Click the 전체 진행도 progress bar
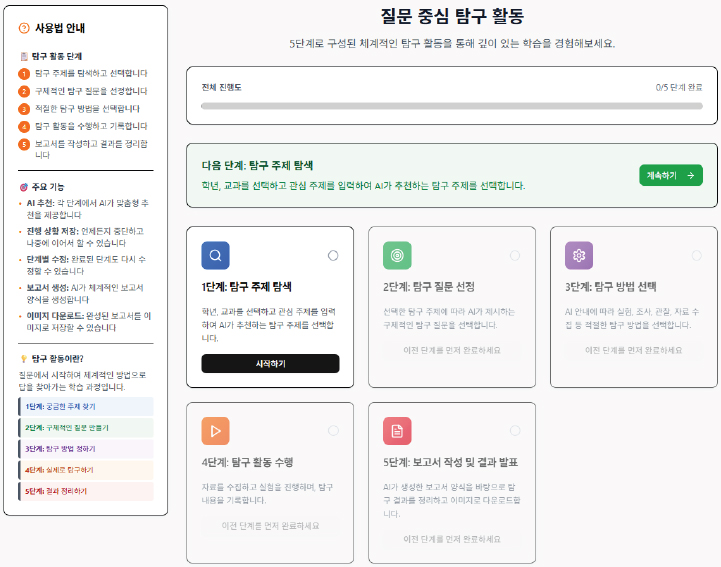Image resolution: width=721 pixels, height=567 pixels. (451, 105)
